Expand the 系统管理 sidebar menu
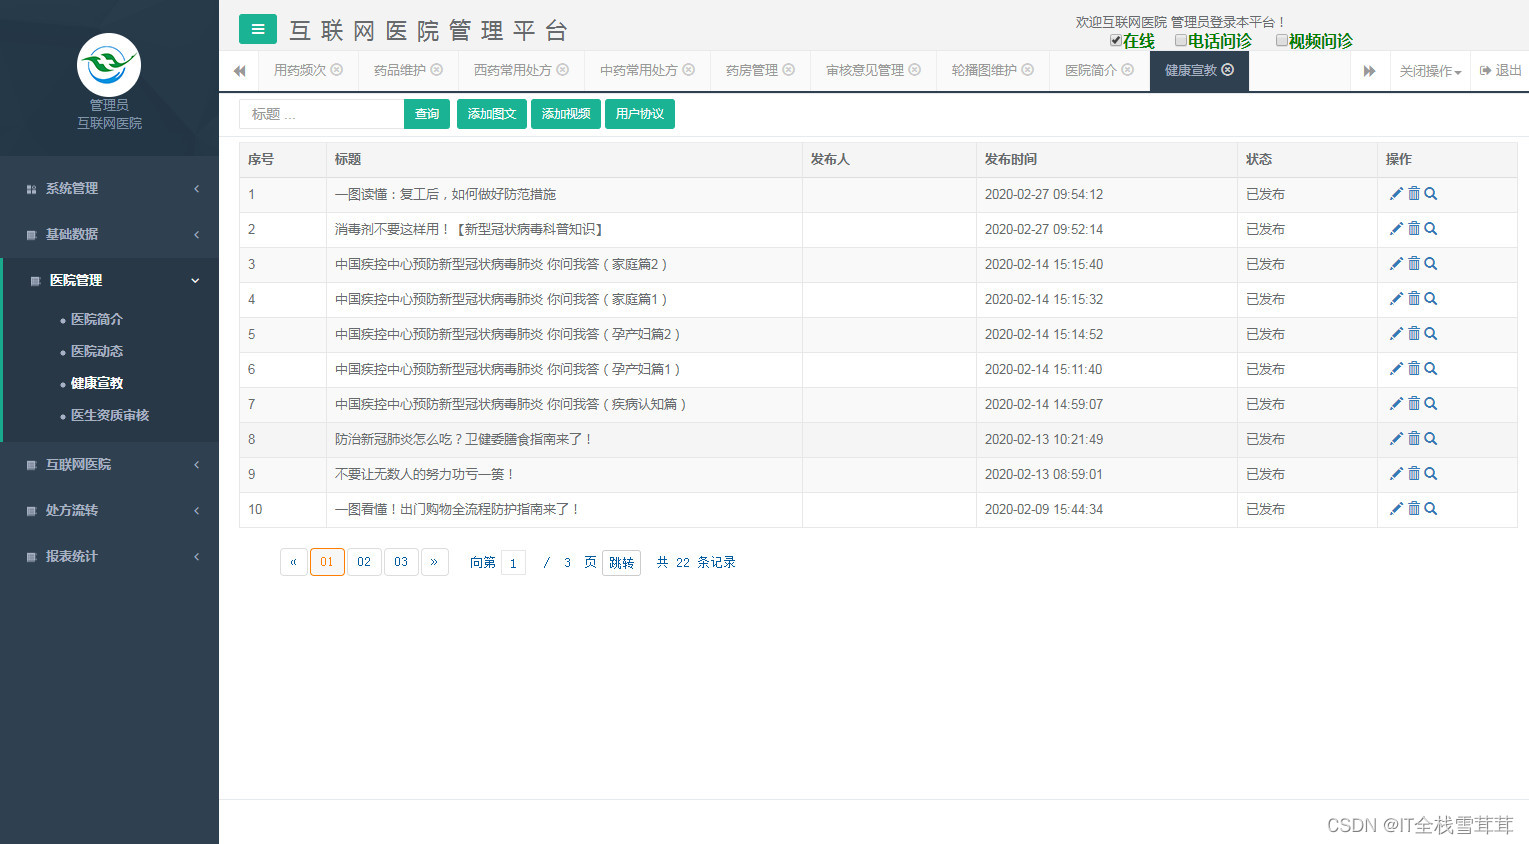1529x844 pixels. 109,188
